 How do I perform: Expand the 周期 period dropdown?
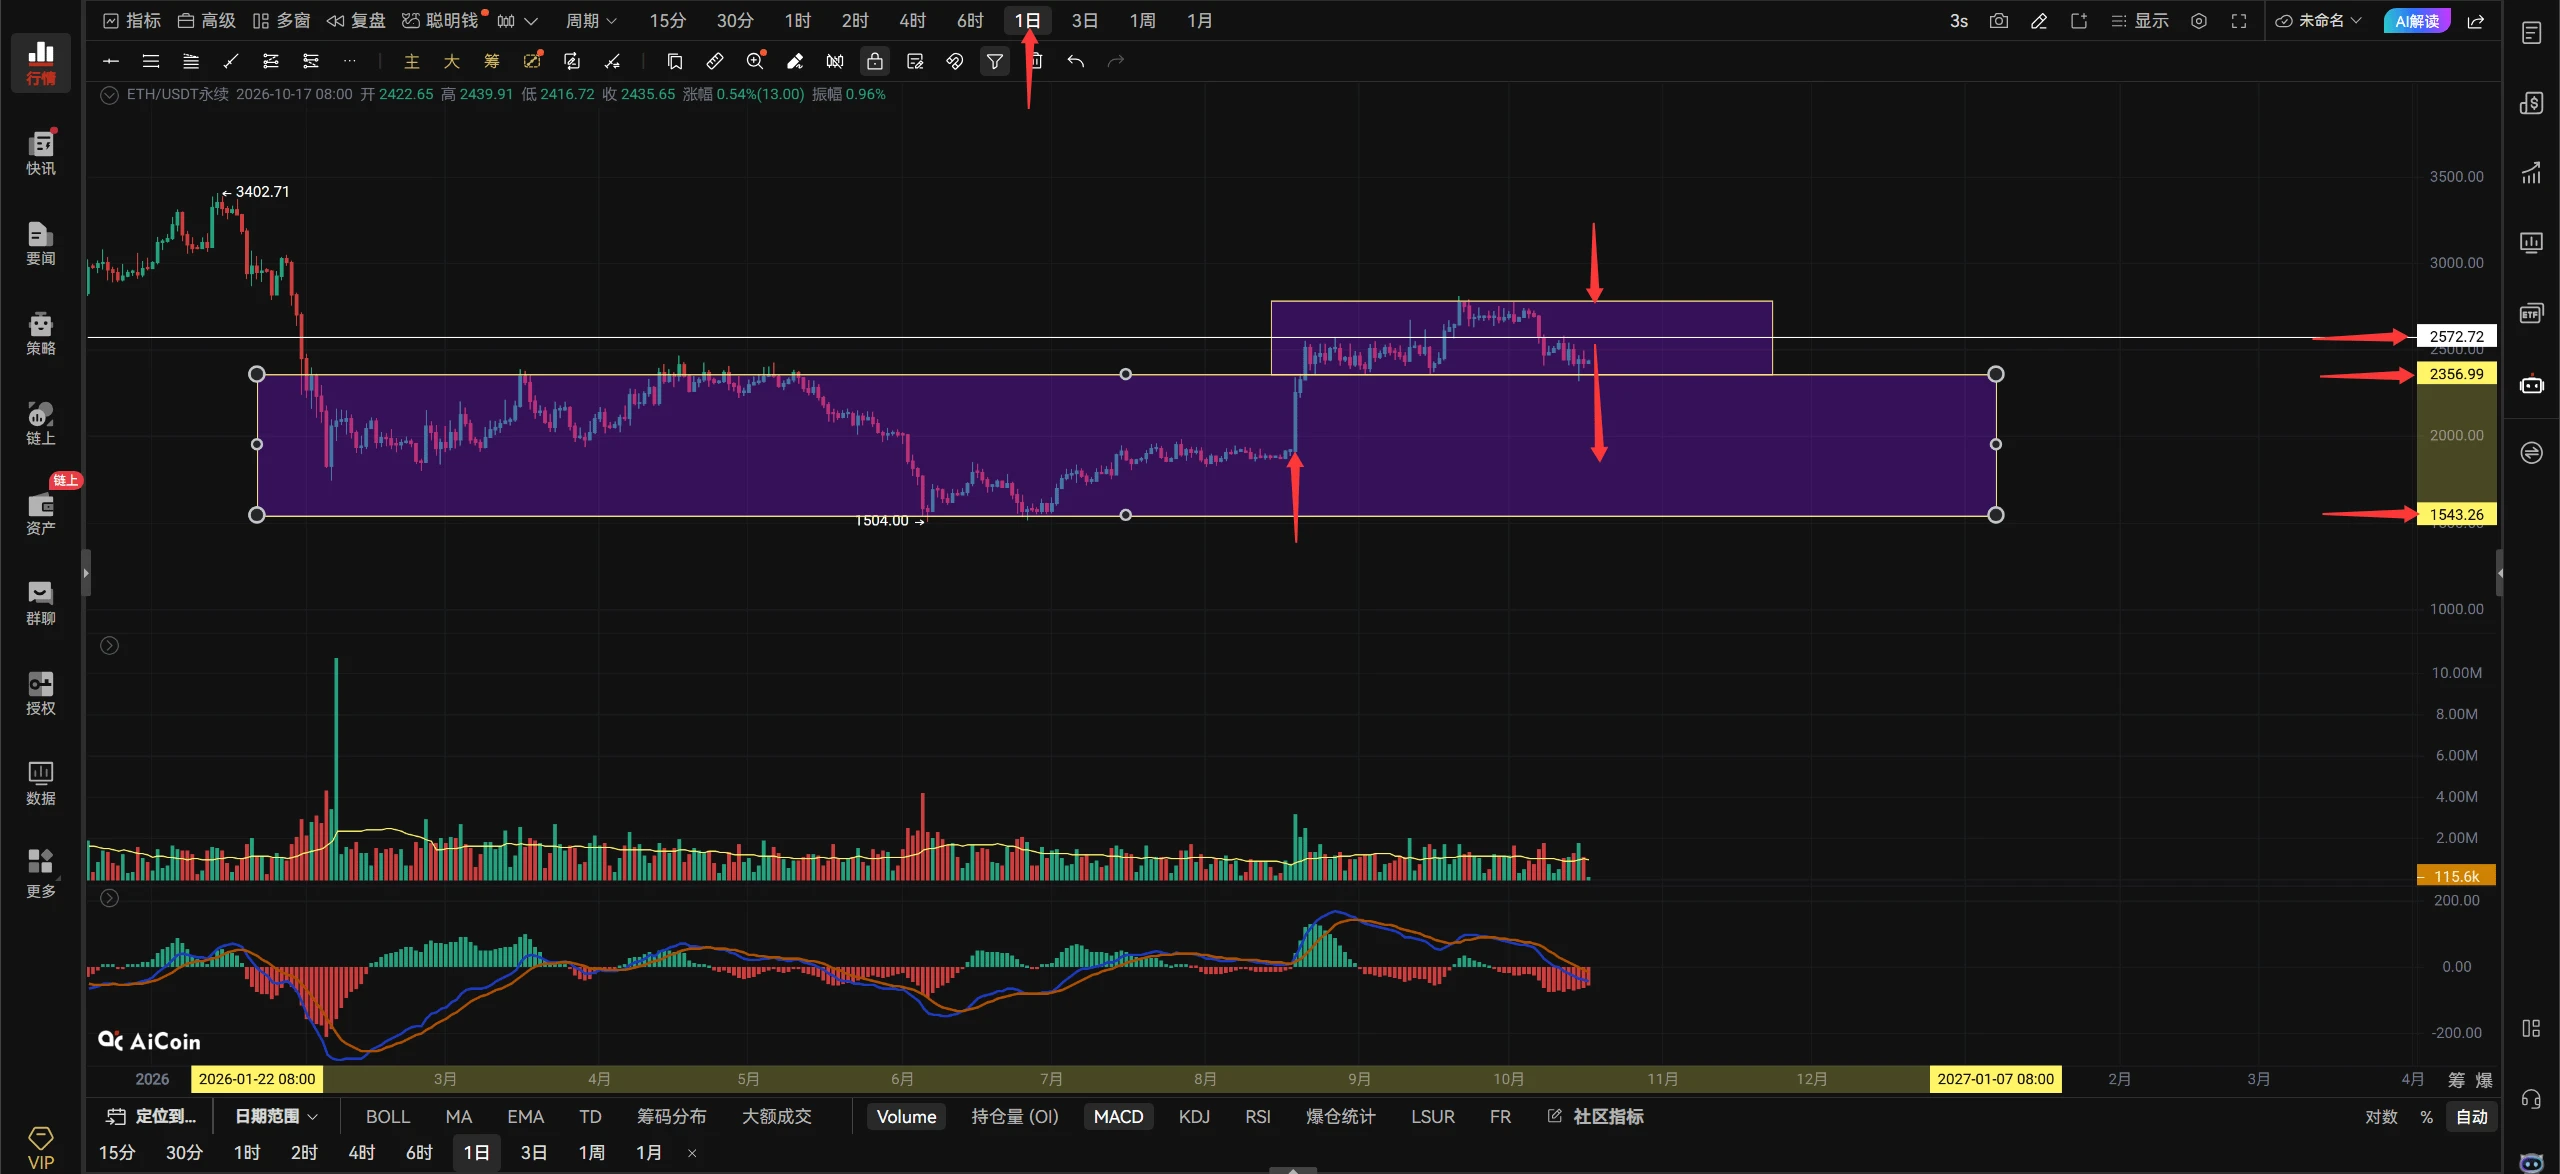tap(591, 20)
